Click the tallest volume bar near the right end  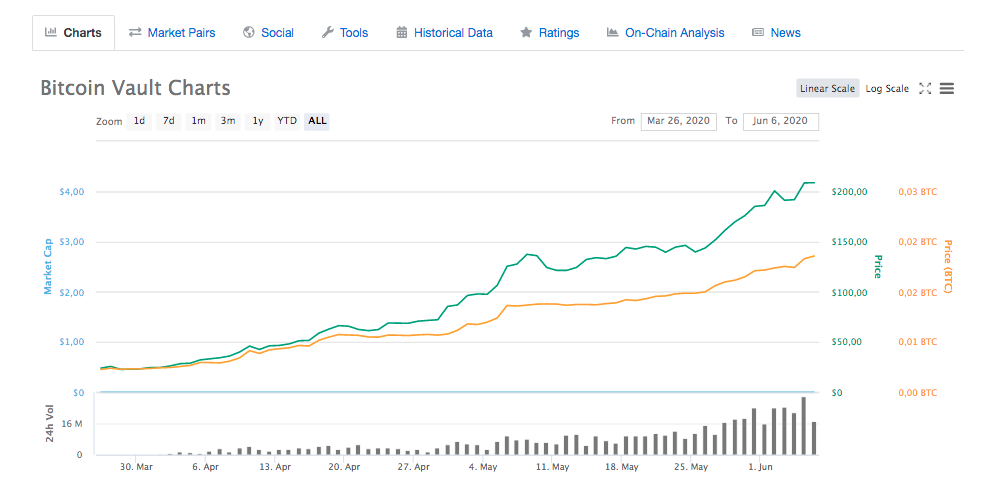pos(804,426)
